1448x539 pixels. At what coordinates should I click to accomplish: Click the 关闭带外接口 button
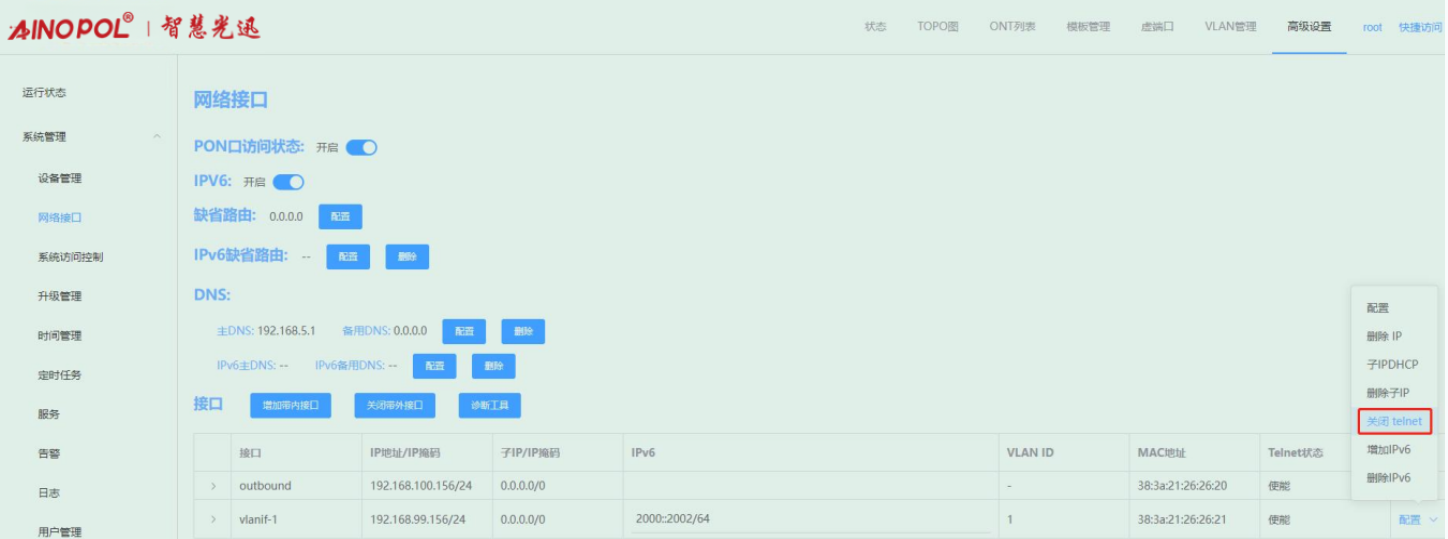click(394, 406)
